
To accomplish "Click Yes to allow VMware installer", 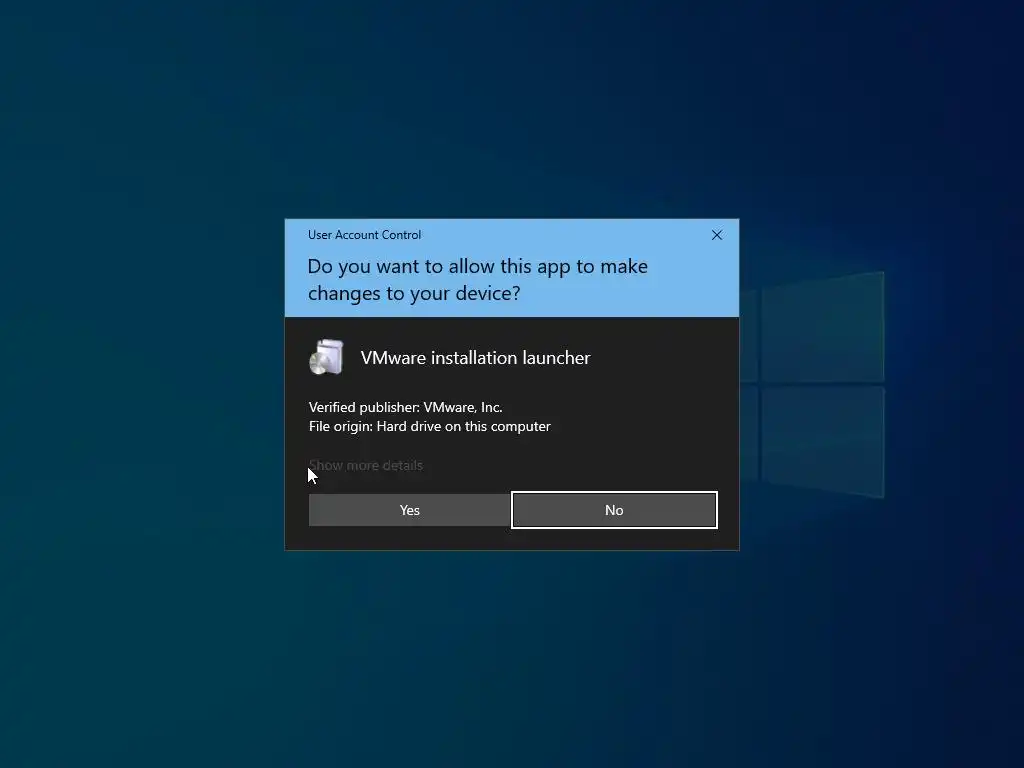I will 409,510.
